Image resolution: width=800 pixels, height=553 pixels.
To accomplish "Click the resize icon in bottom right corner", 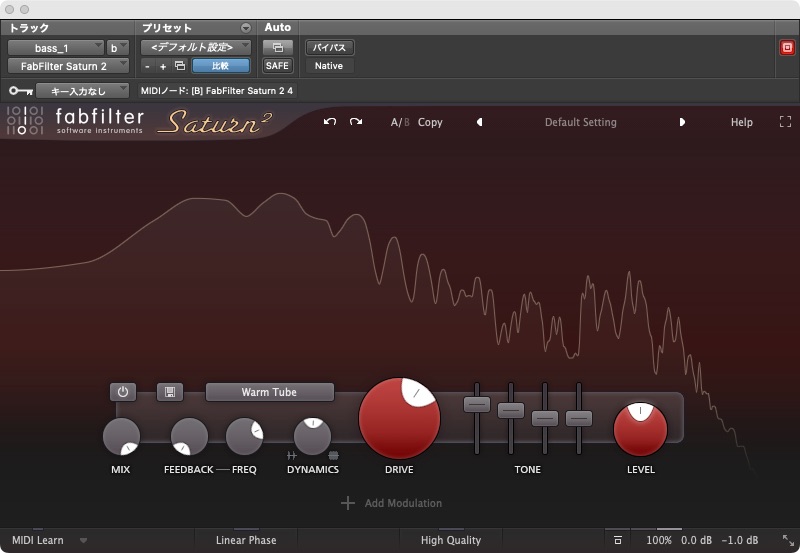I will 787,541.
